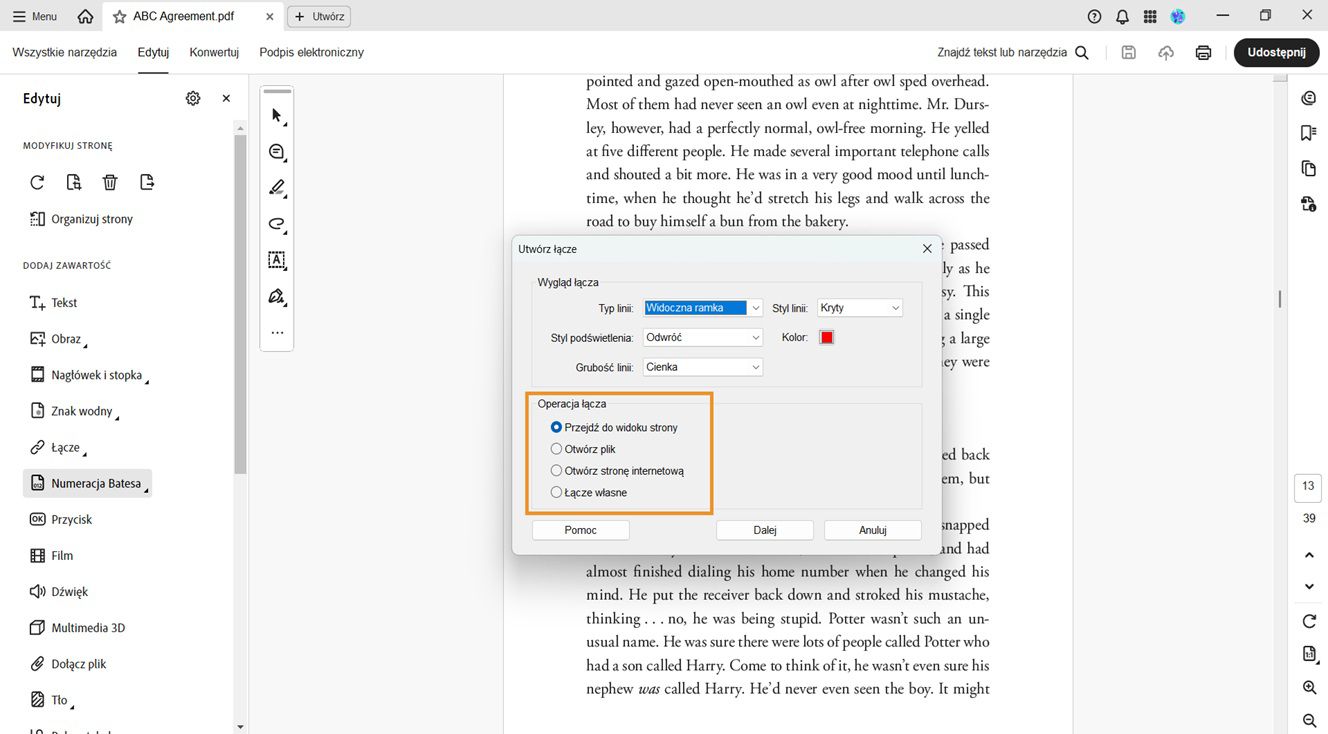1328x734 pixels.
Task: Open the apps grid icon
Action: point(1150,17)
